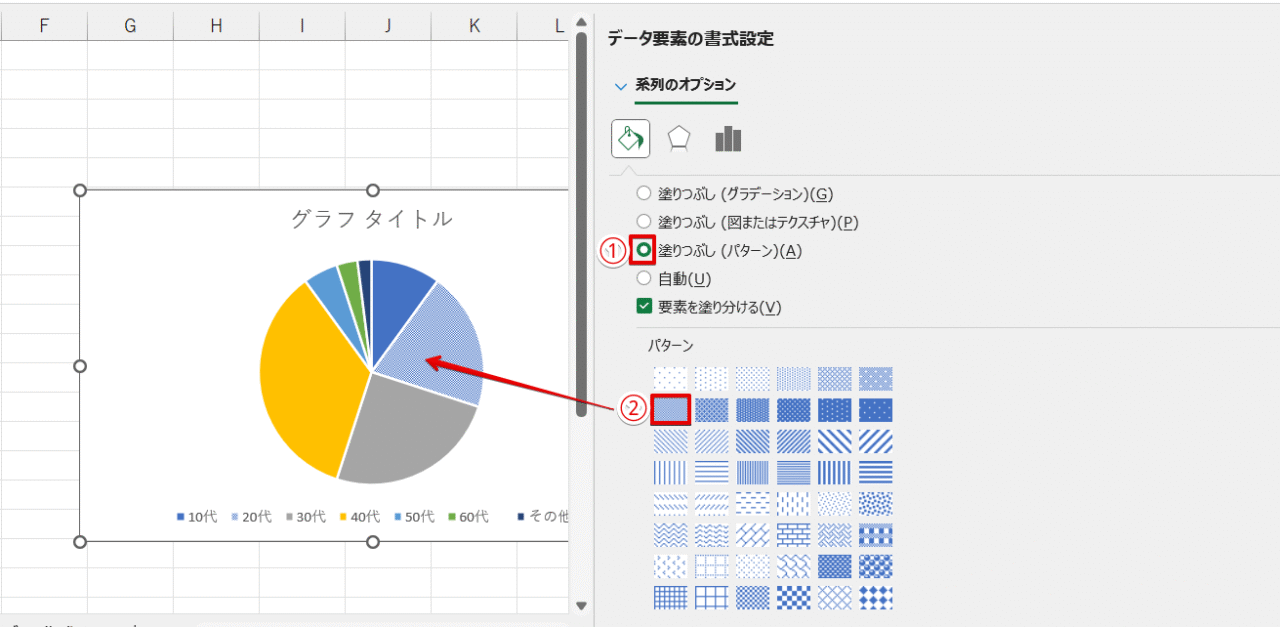Select 塗りつぶし (グラデーション) radio button
Screen dimensions: 1280x627
click(x=644, y=194)
